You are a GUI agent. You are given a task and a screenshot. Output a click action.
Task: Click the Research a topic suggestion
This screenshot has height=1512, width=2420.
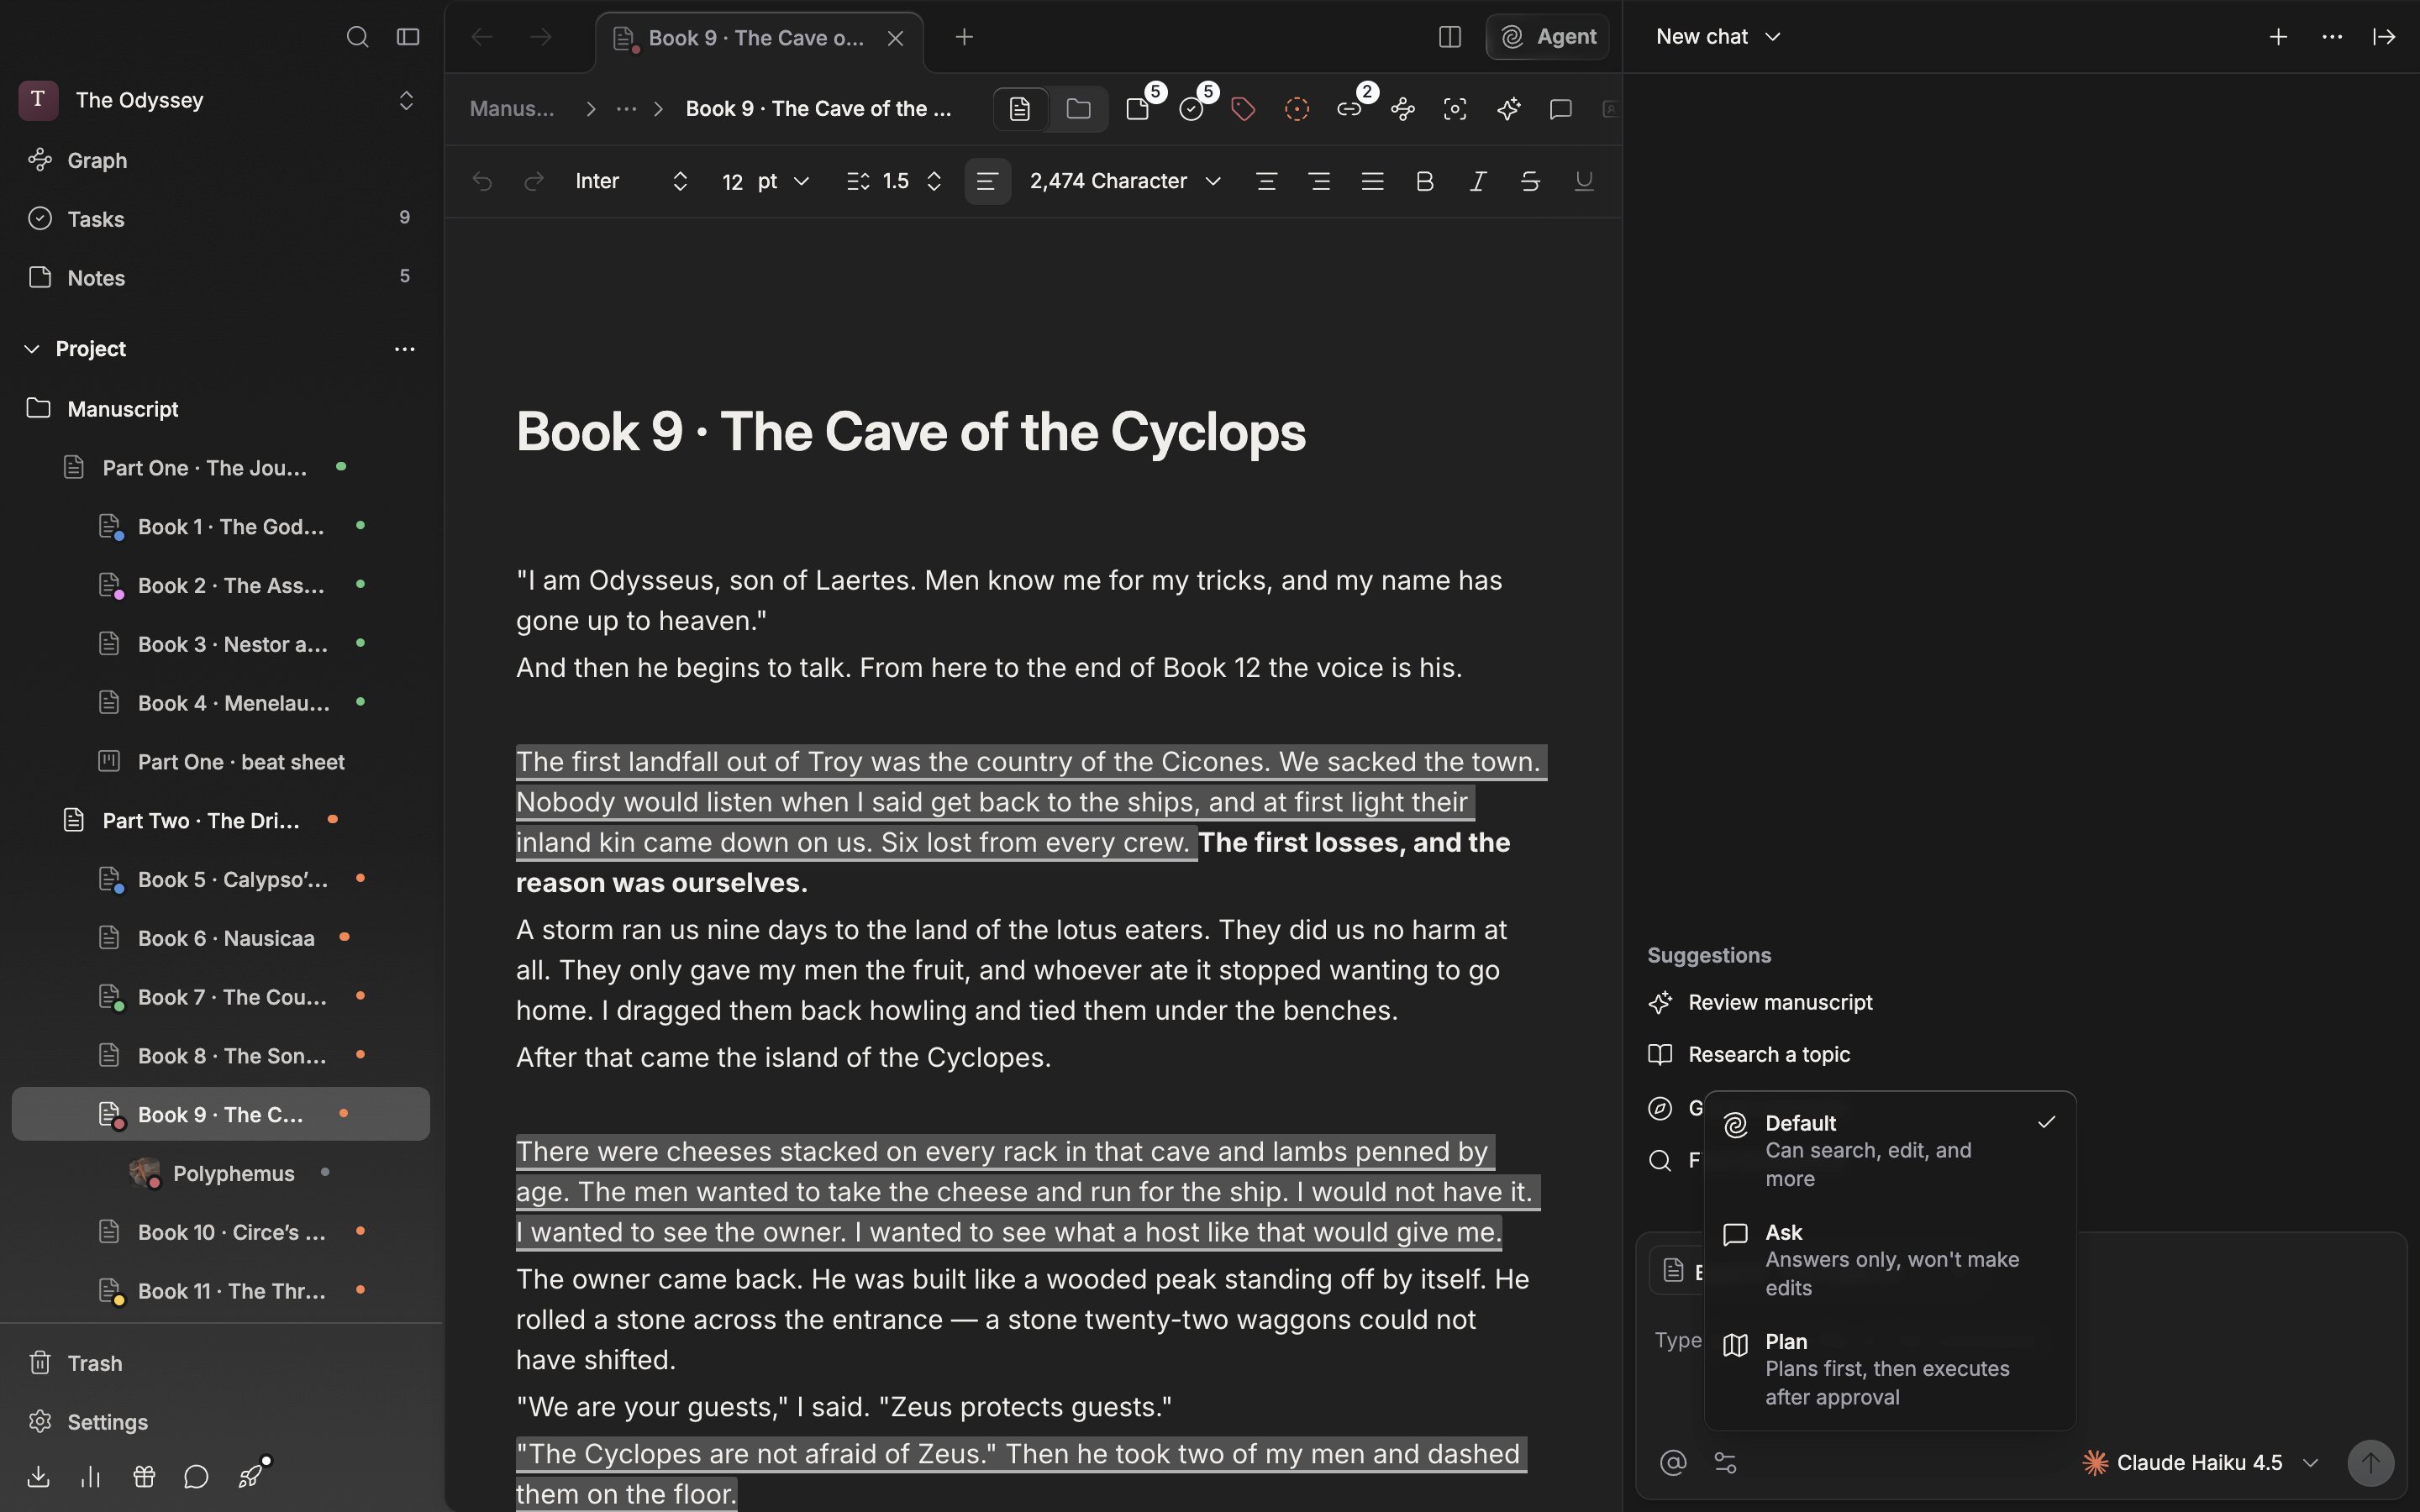pyautogui.click(x=1749, y=1054)
